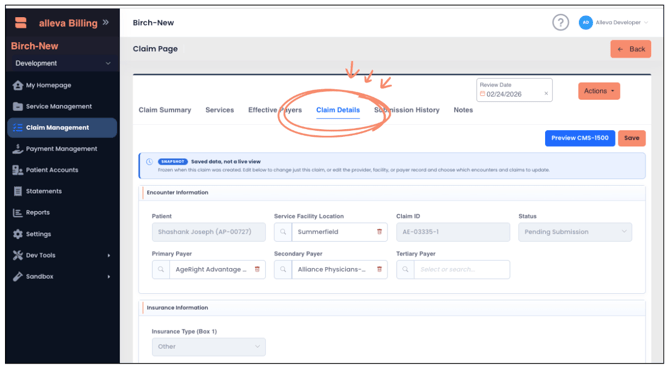The image size is (670, 368).
Task: Click the Back button
Action: [630, 49]
